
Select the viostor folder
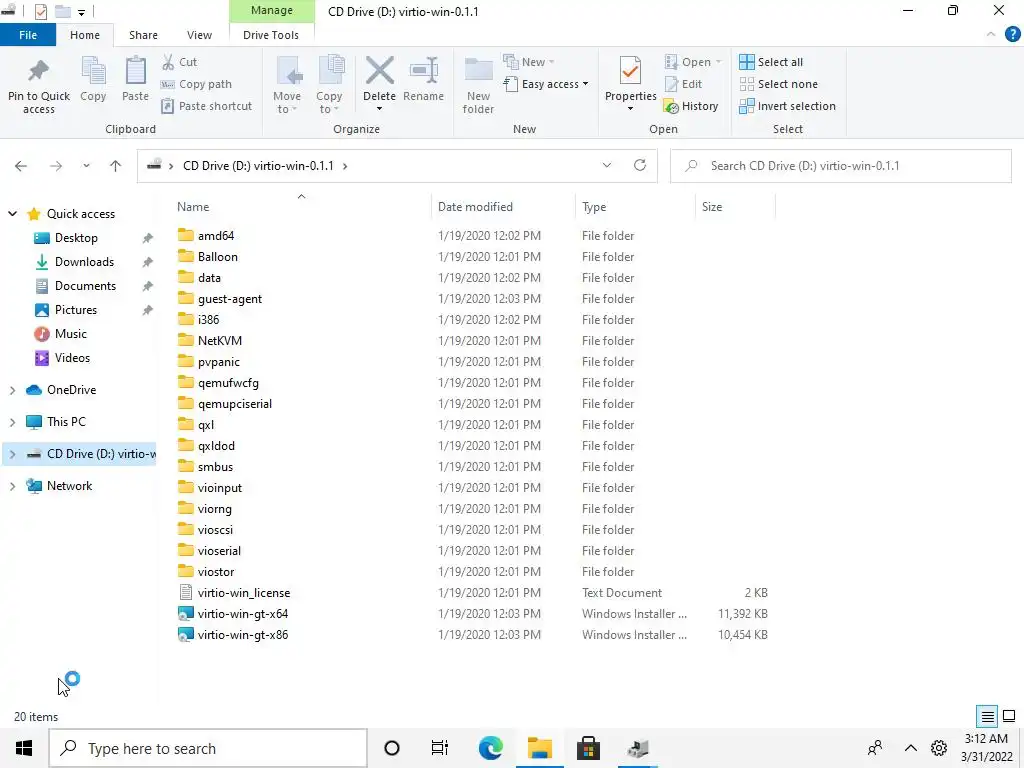coord(216,572)
